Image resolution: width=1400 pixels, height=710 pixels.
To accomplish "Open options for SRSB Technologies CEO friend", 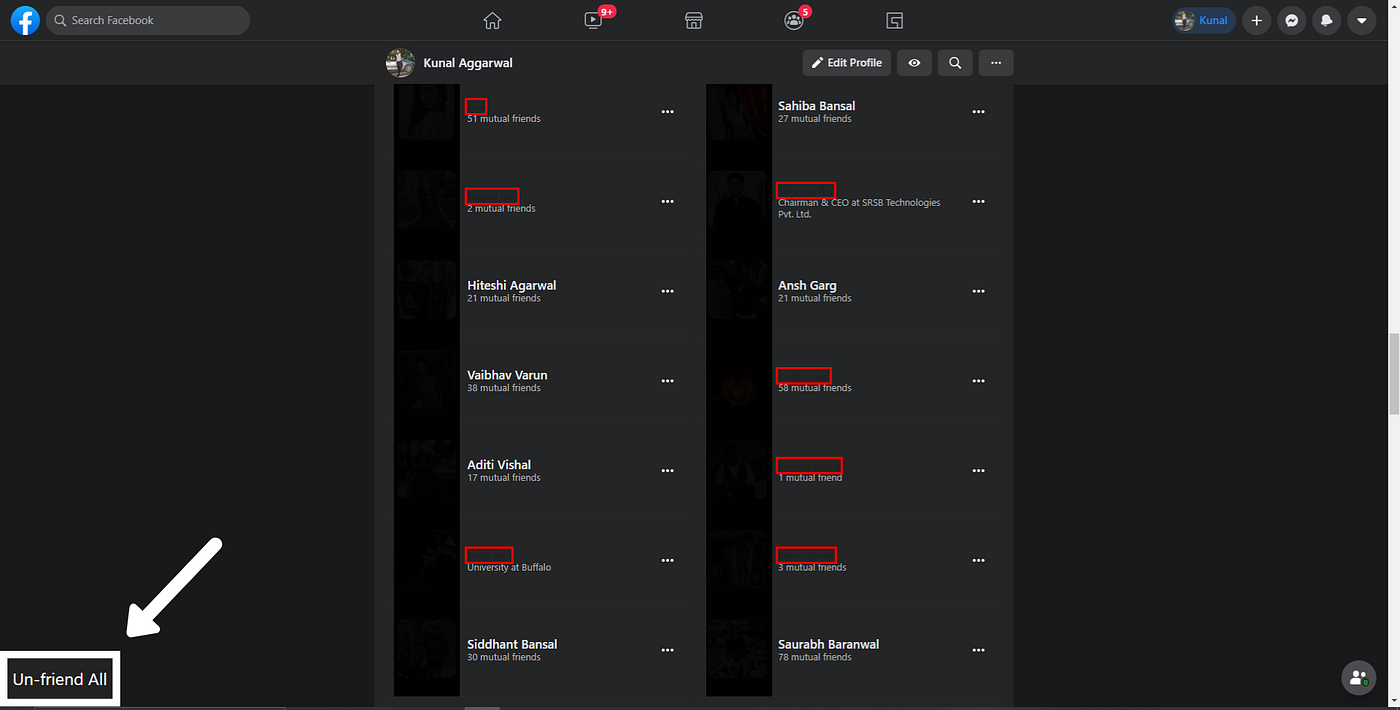I will tap(979, 201).
